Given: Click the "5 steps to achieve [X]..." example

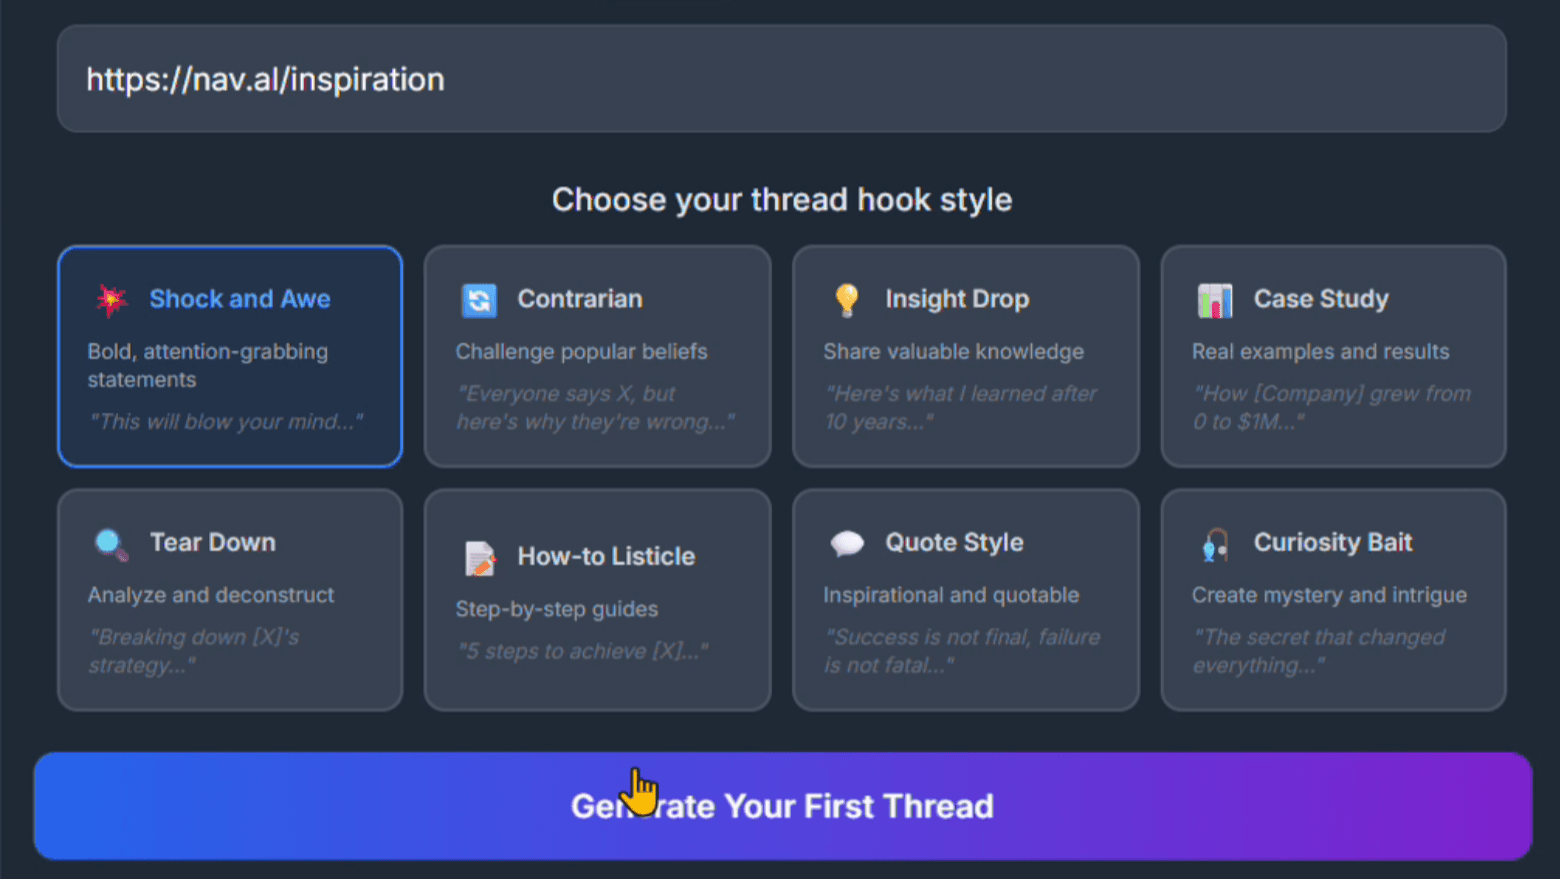Looking at the screenshot, I should (x=583, y=651).
